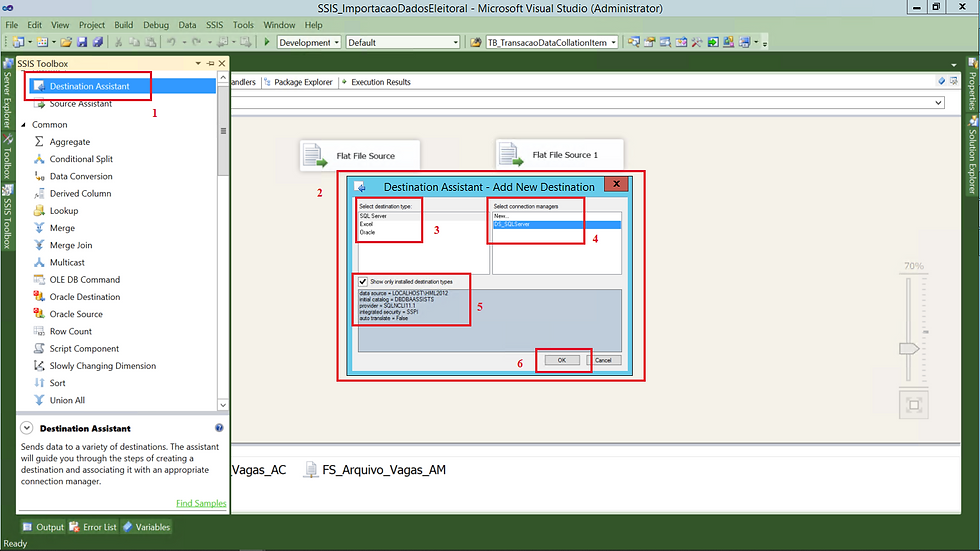Open the Debug menu
The height and width of the screenshot is (551, 980).
(x=156, y=25)
